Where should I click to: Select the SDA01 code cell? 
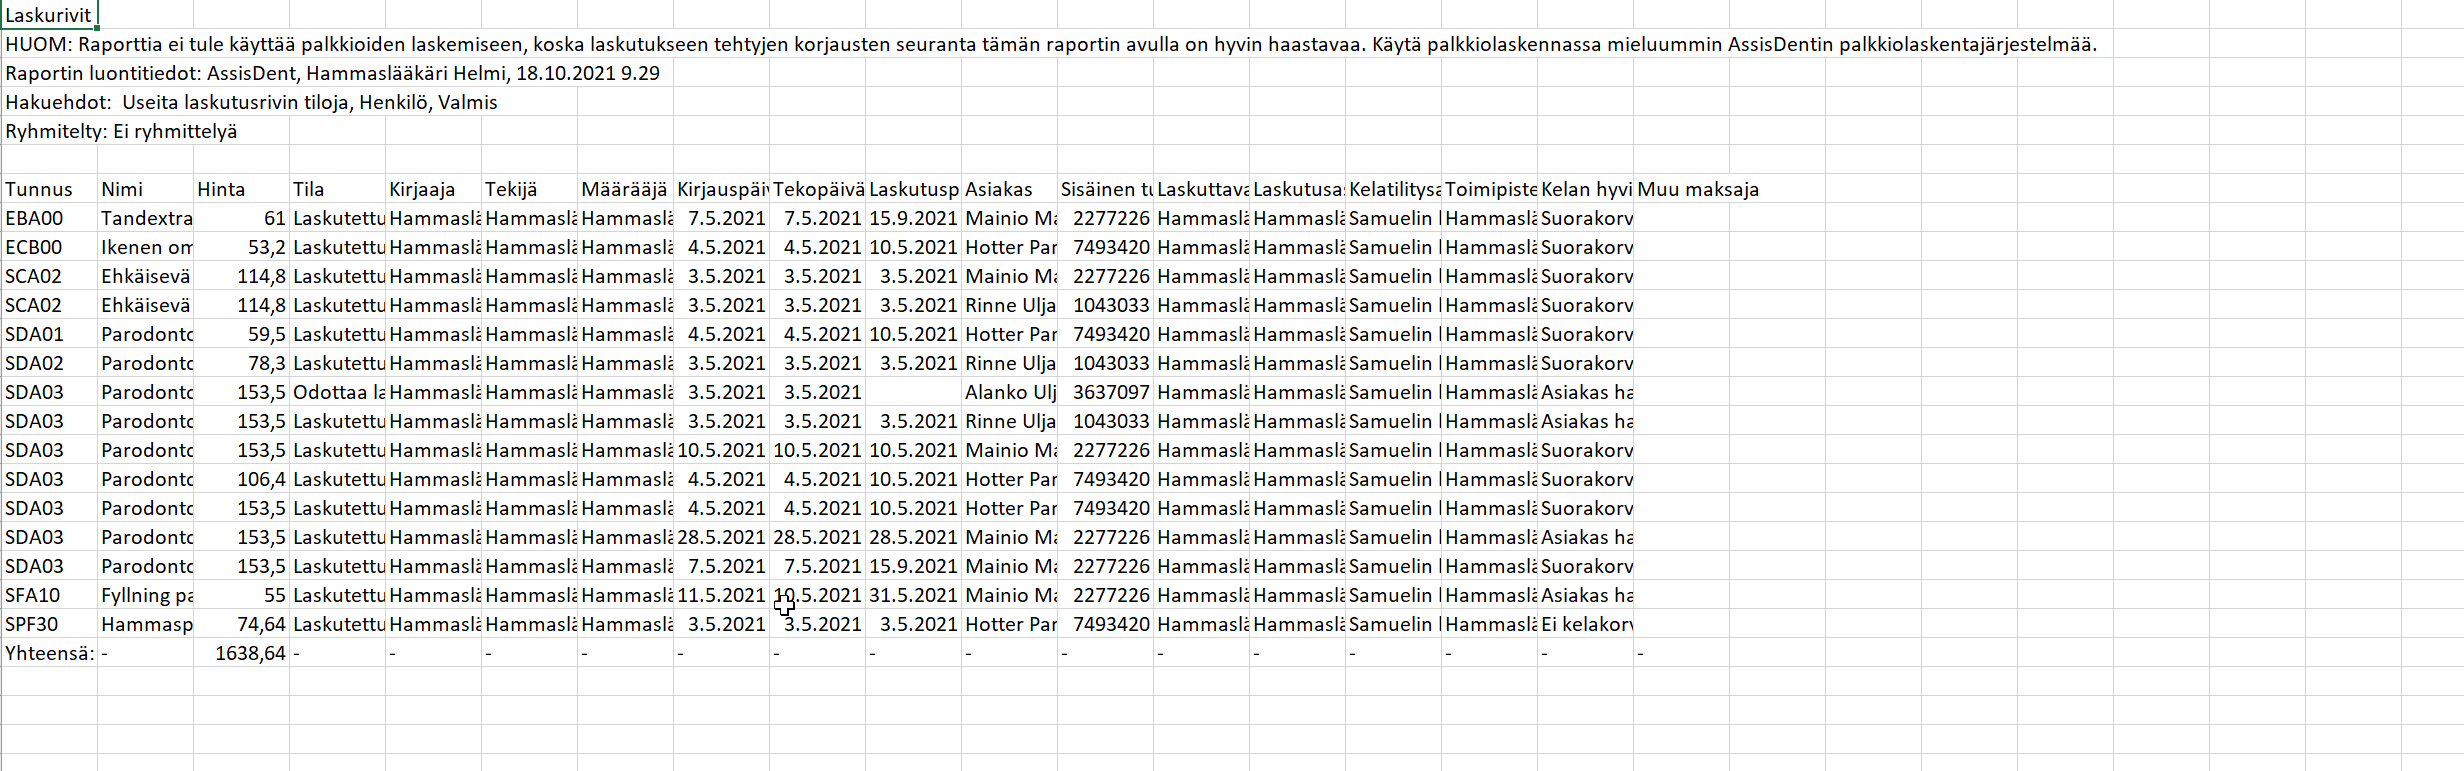tap(49, 334)
